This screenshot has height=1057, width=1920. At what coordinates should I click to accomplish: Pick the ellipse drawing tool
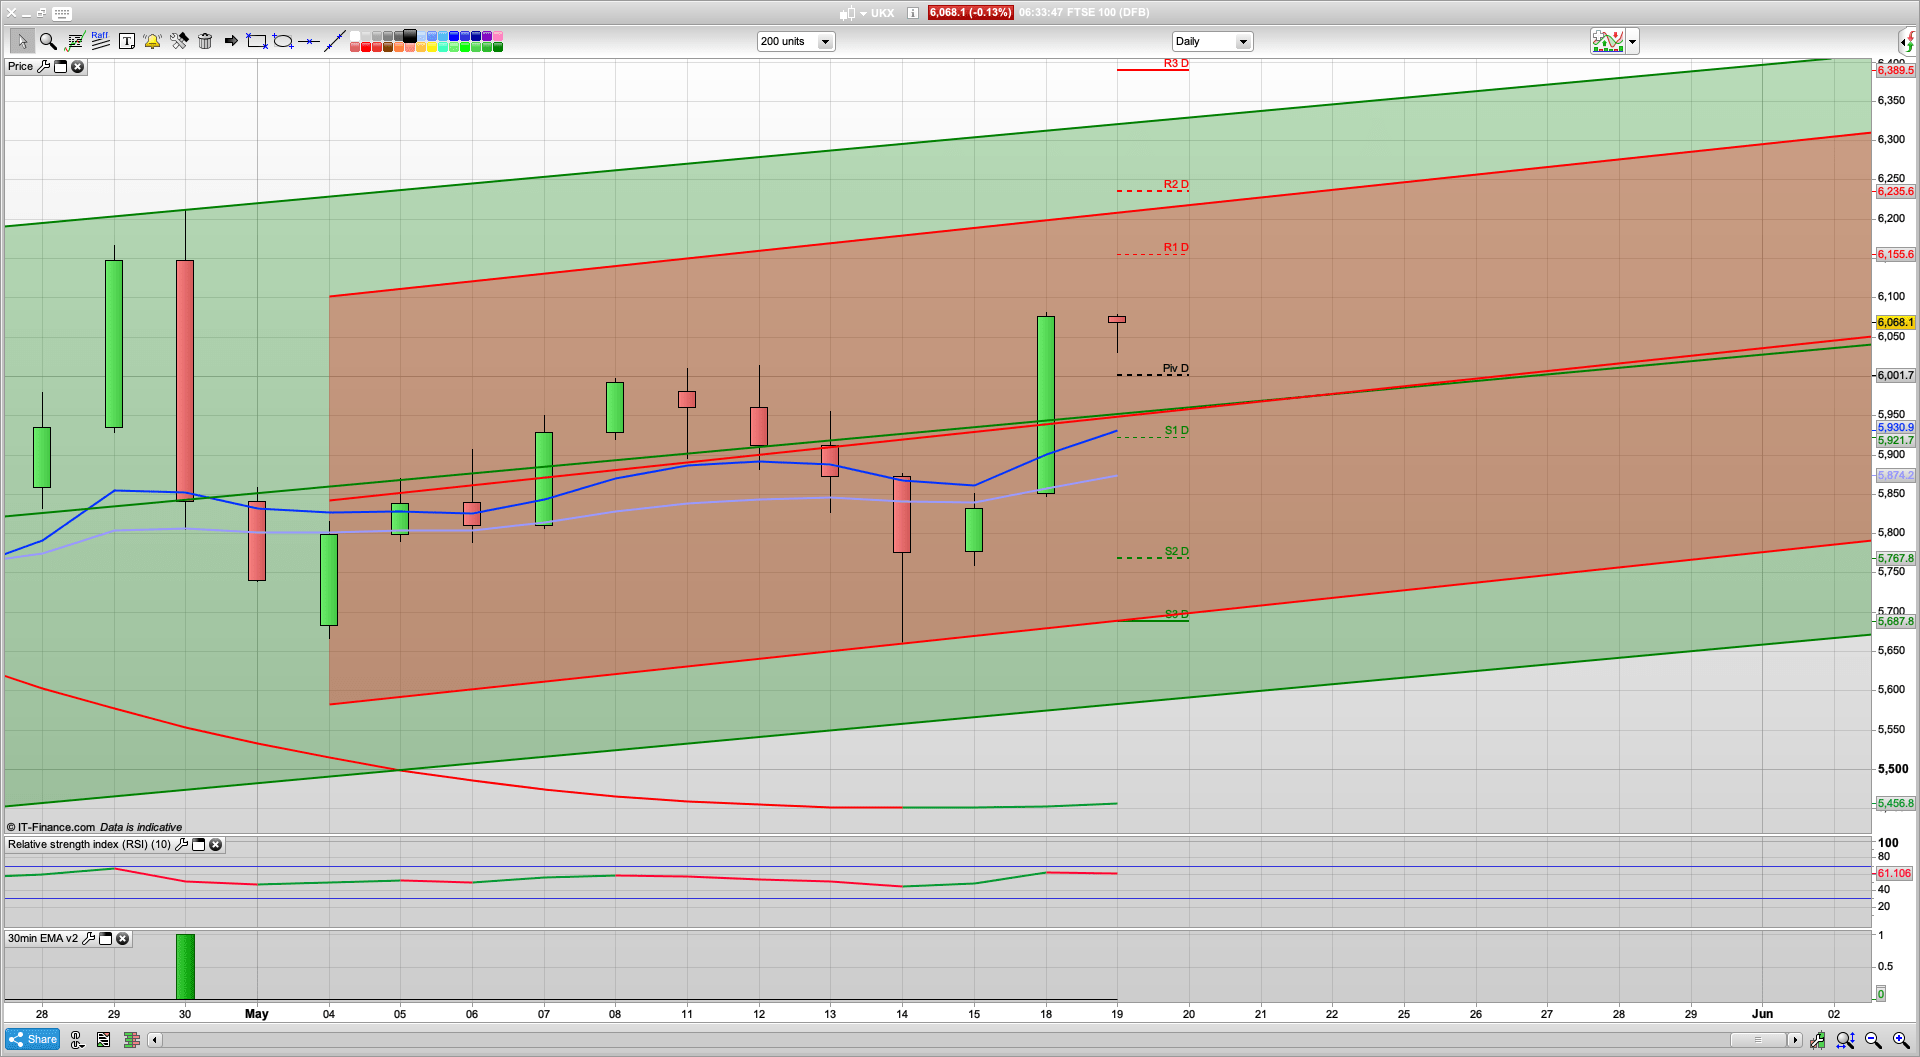point(283,41)
